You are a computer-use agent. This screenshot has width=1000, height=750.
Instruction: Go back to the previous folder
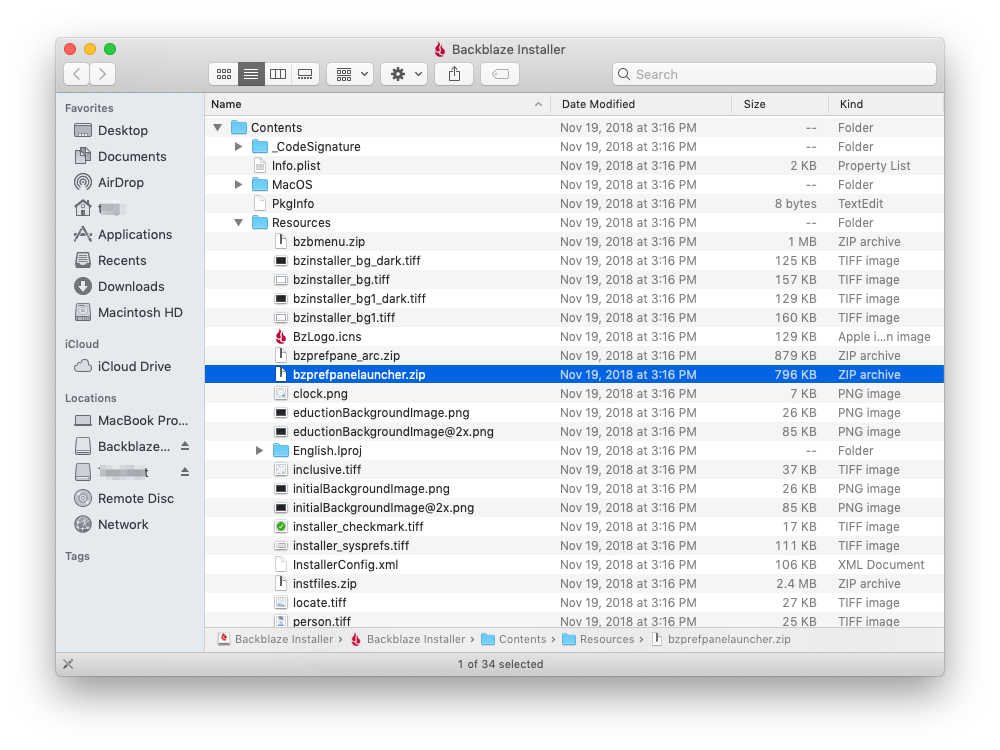[x=77, y=74]
